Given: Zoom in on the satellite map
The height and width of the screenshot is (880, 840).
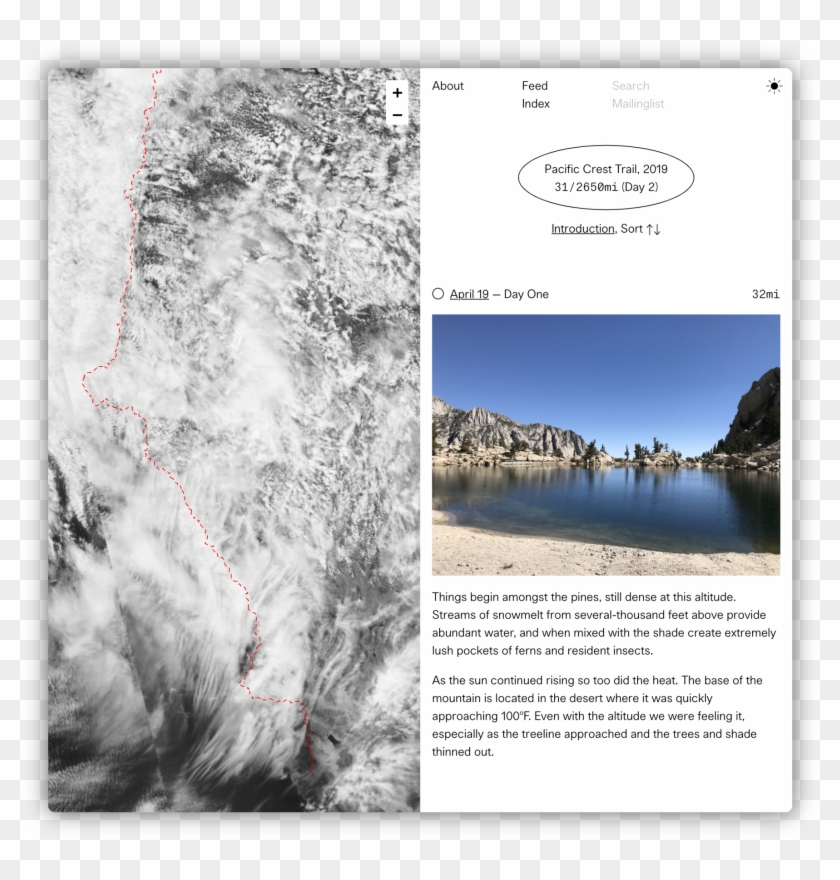Looking at the screenshot, I should click(x=397, y=93).
